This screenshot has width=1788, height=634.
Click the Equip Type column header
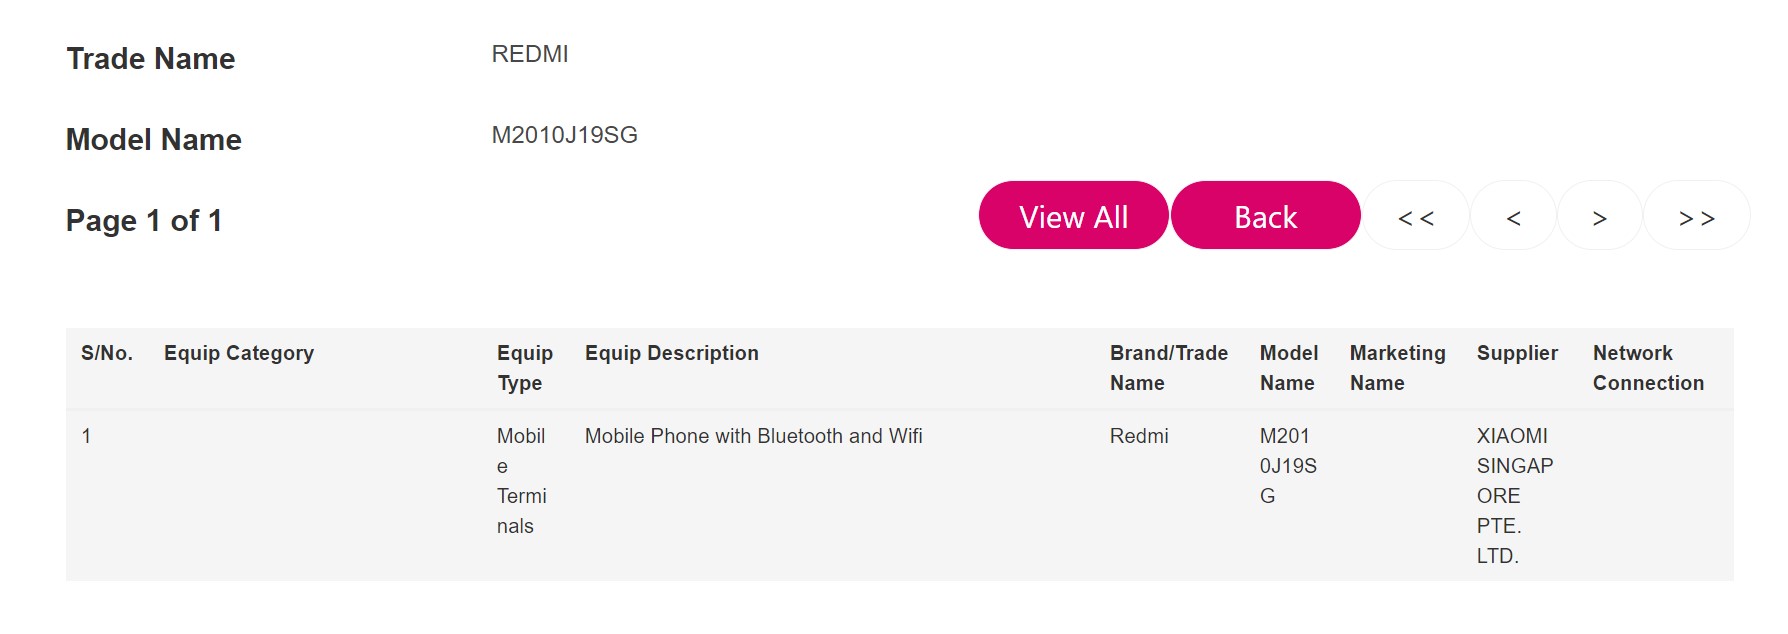tap(525, 368)
